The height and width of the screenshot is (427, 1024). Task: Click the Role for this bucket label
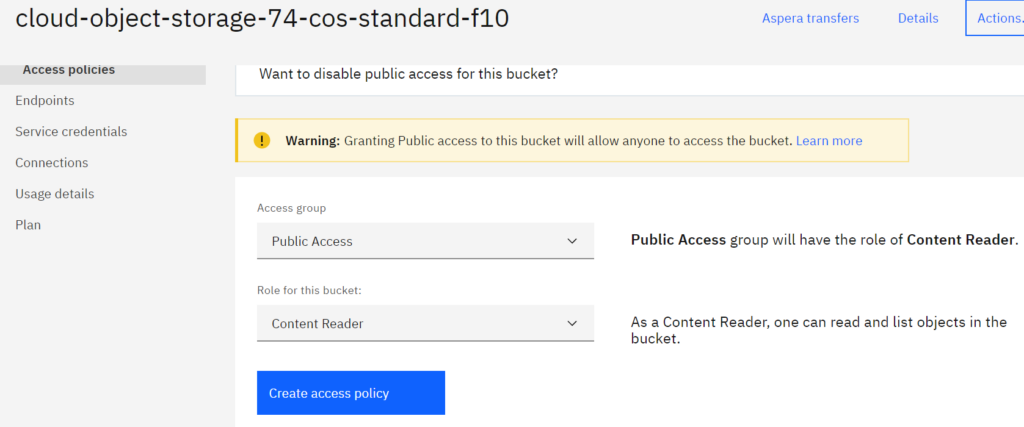click(x=309, y=291)
